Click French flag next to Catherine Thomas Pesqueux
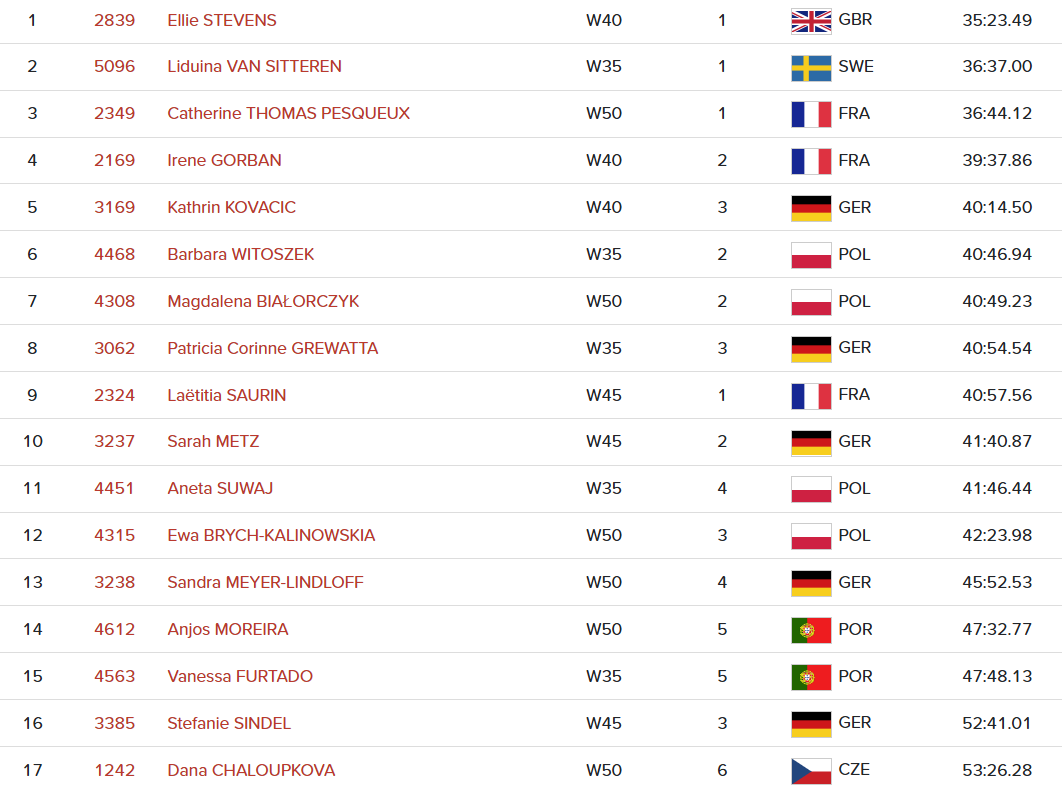1062x798 pixels. click(x=811, y=114)
